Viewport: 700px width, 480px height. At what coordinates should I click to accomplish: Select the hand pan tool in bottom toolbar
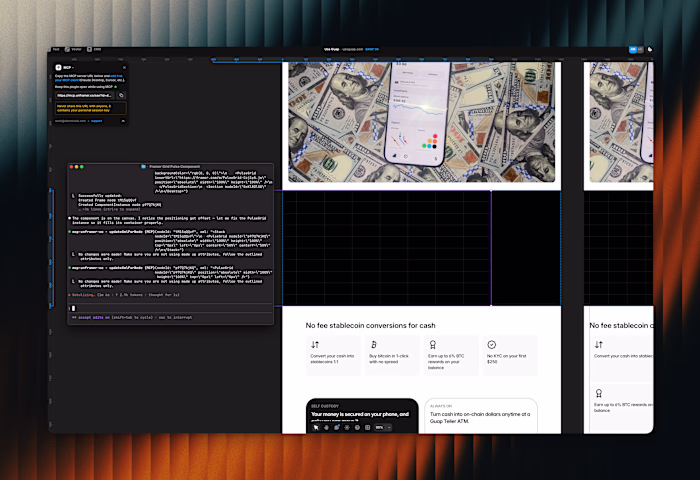[326, 427]
